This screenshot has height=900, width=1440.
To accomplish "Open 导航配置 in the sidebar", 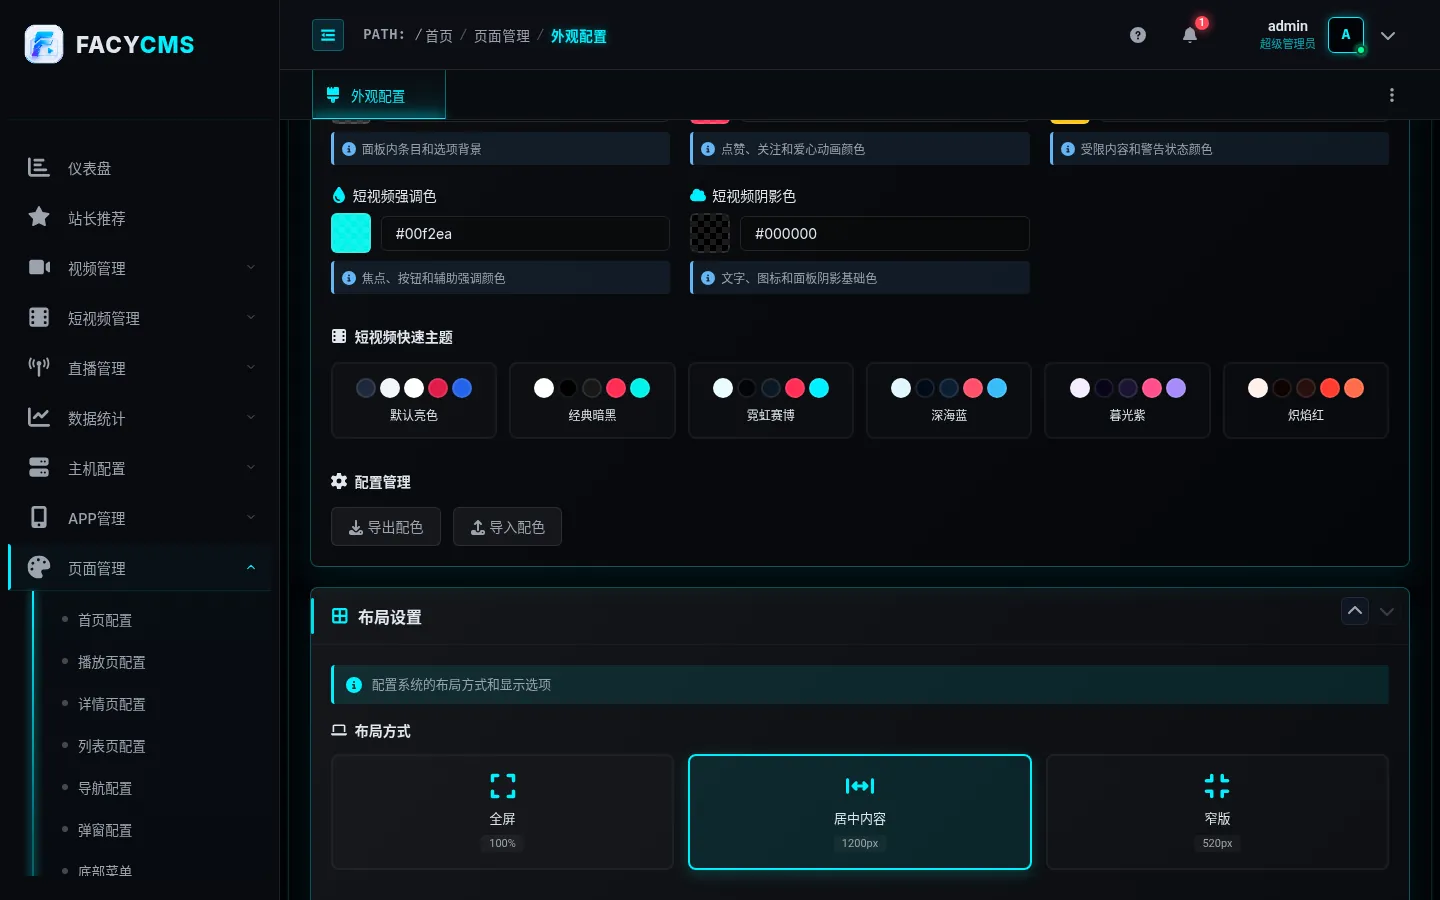I will pos(105,788).
